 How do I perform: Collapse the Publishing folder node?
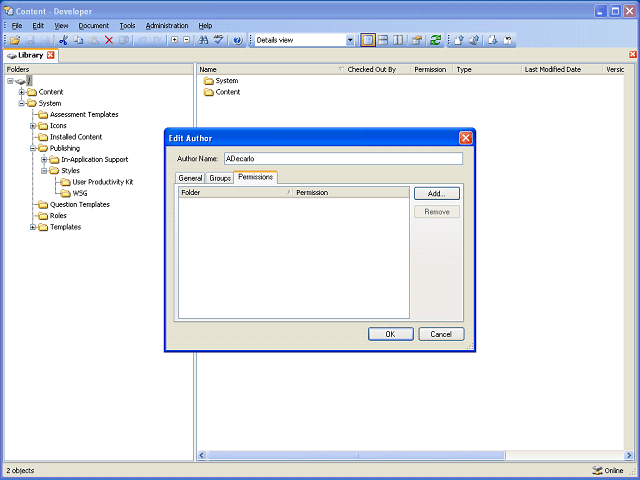33,148
